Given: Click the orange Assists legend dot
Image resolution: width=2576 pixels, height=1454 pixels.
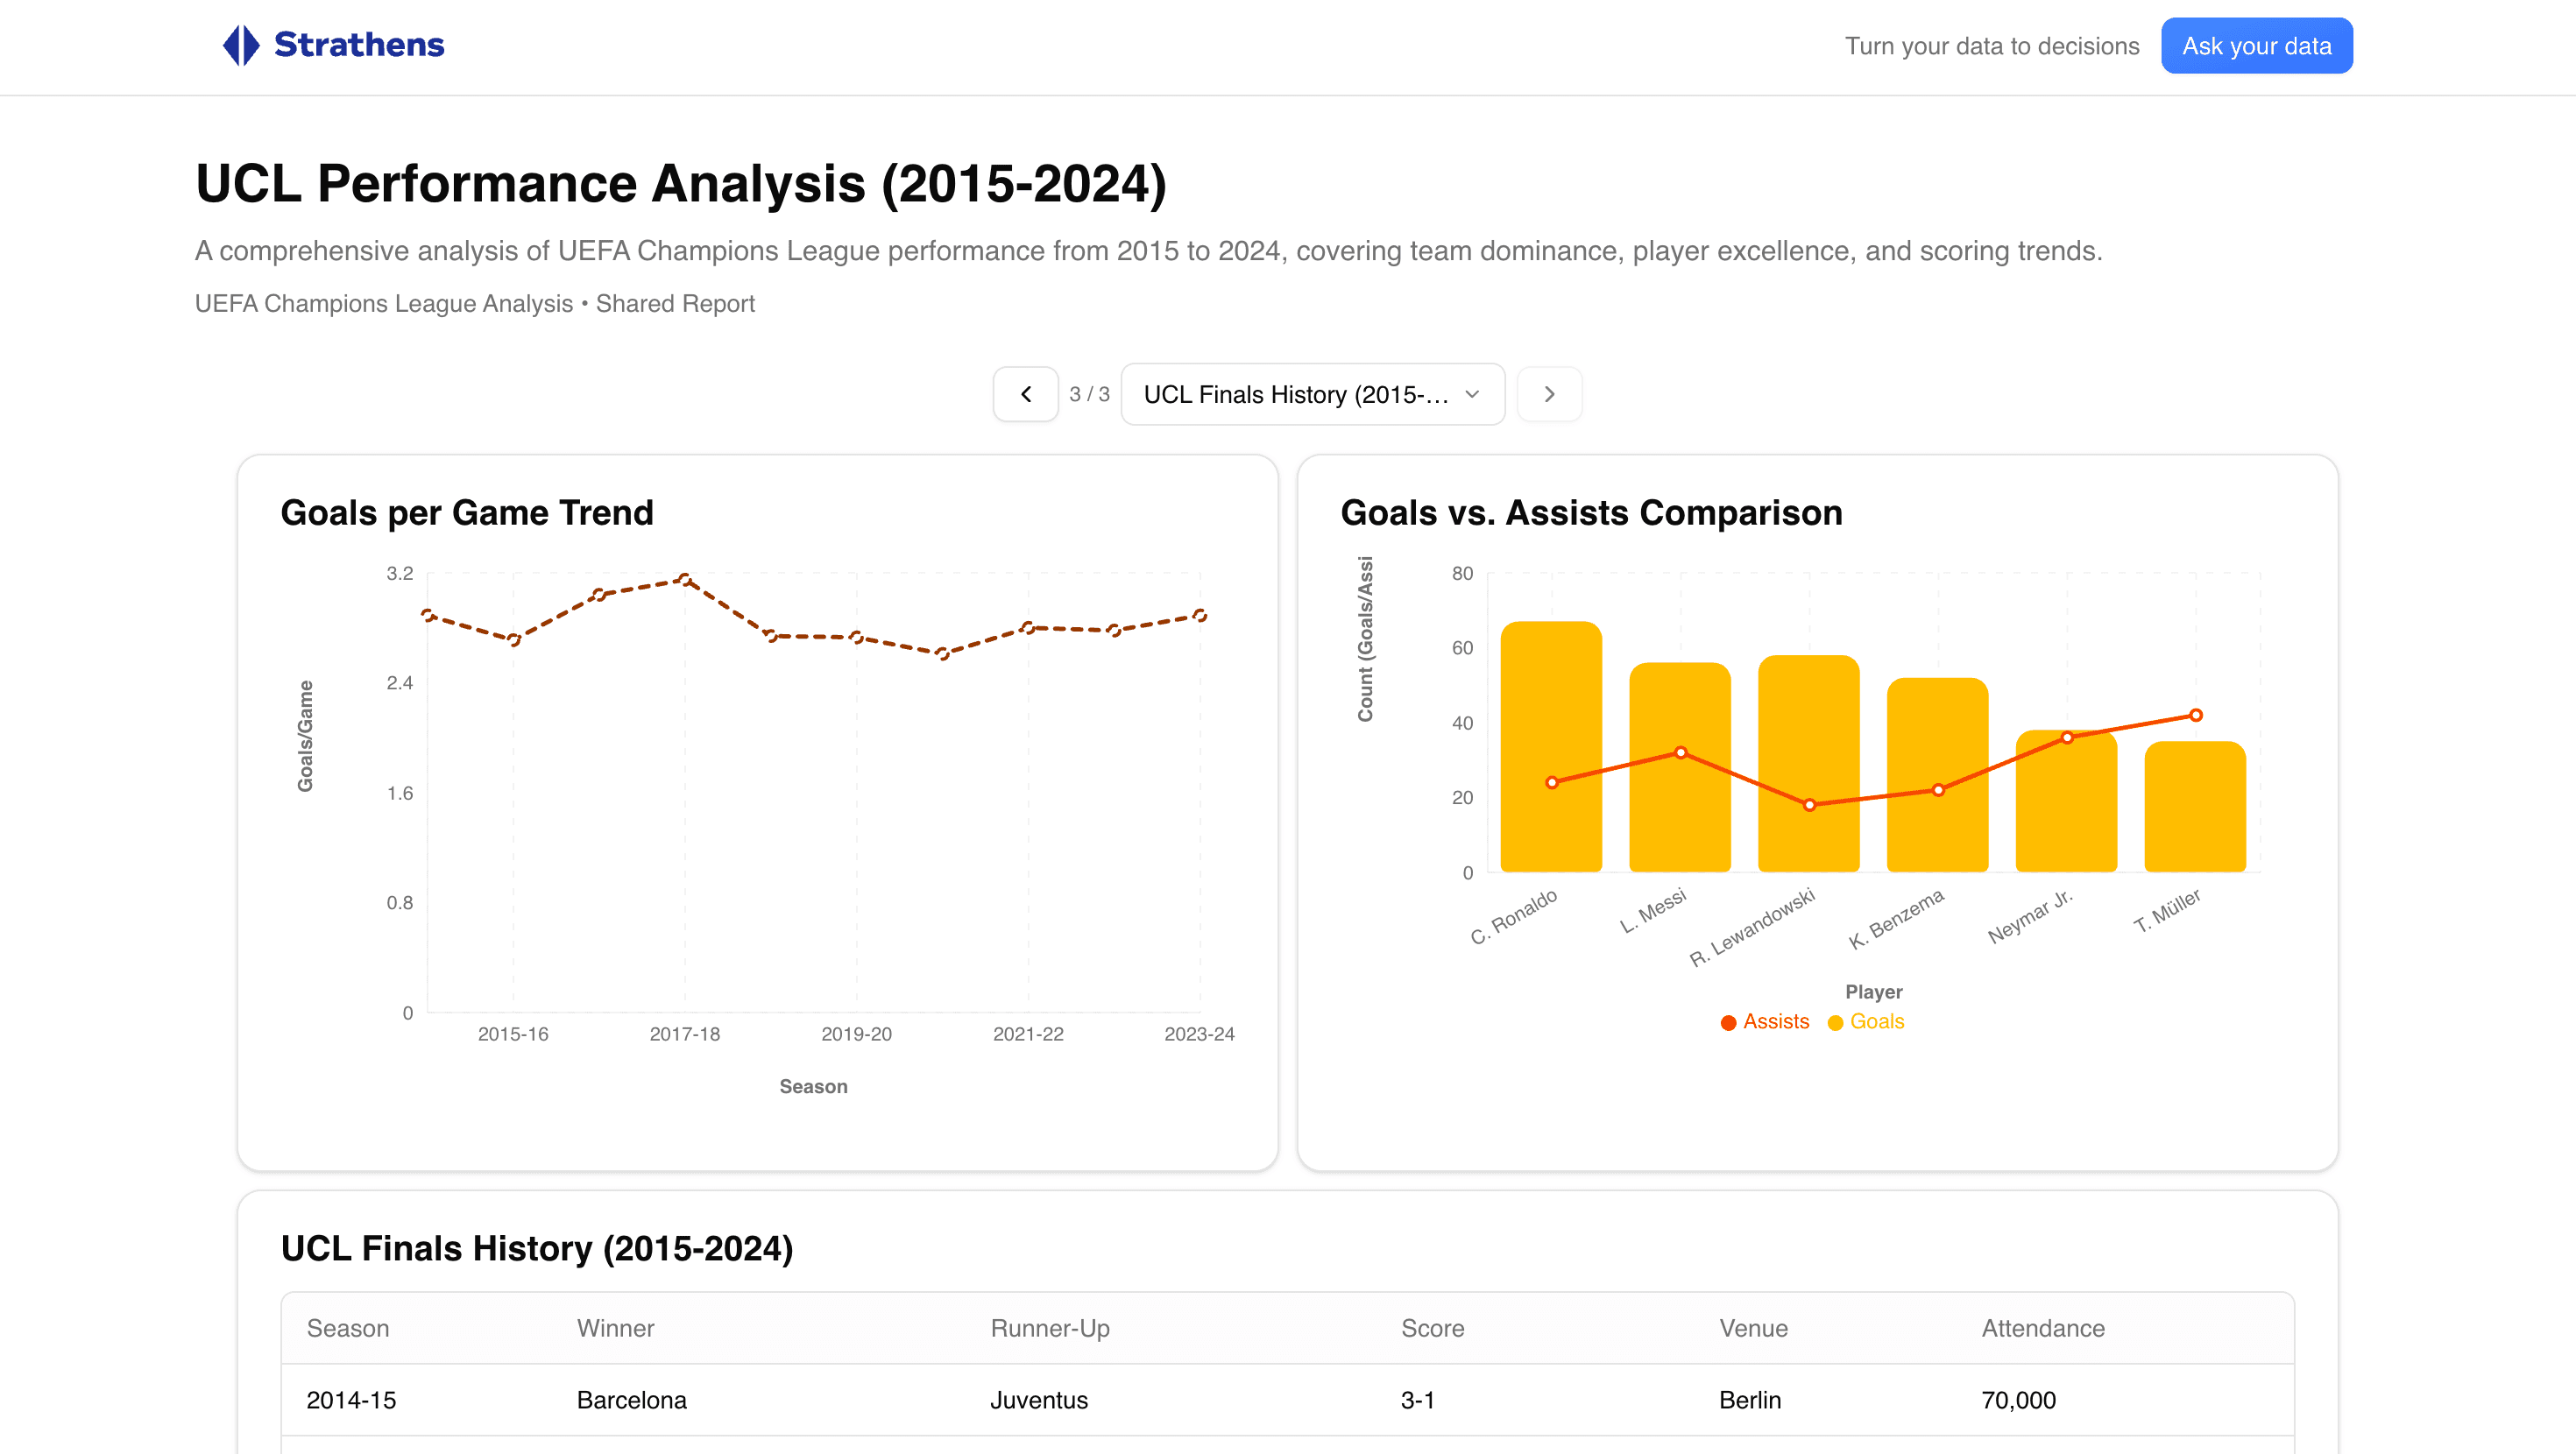Looking at the screenshot, I should click(x=1728, y=1022).
